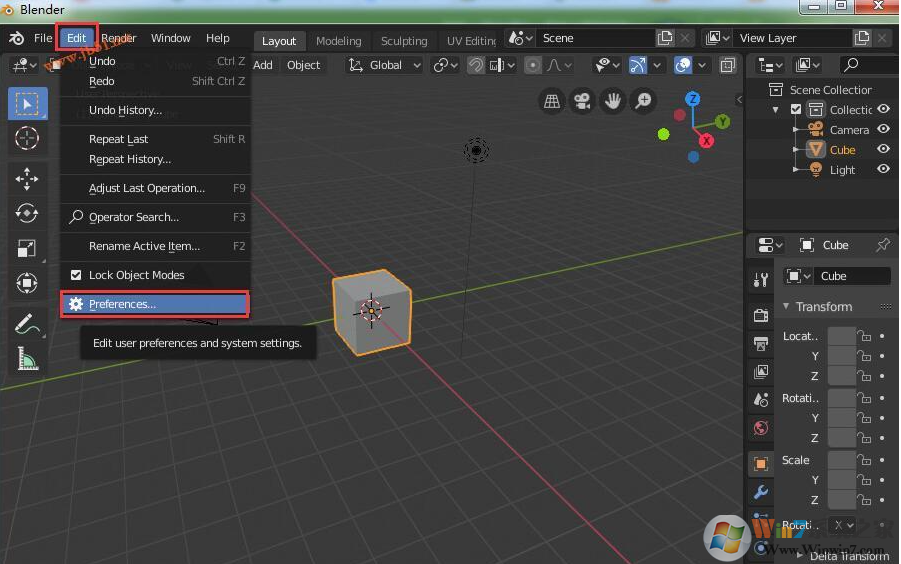Uncheck Lock Object Modes
The image size is (901, 564).
(76, 275)
